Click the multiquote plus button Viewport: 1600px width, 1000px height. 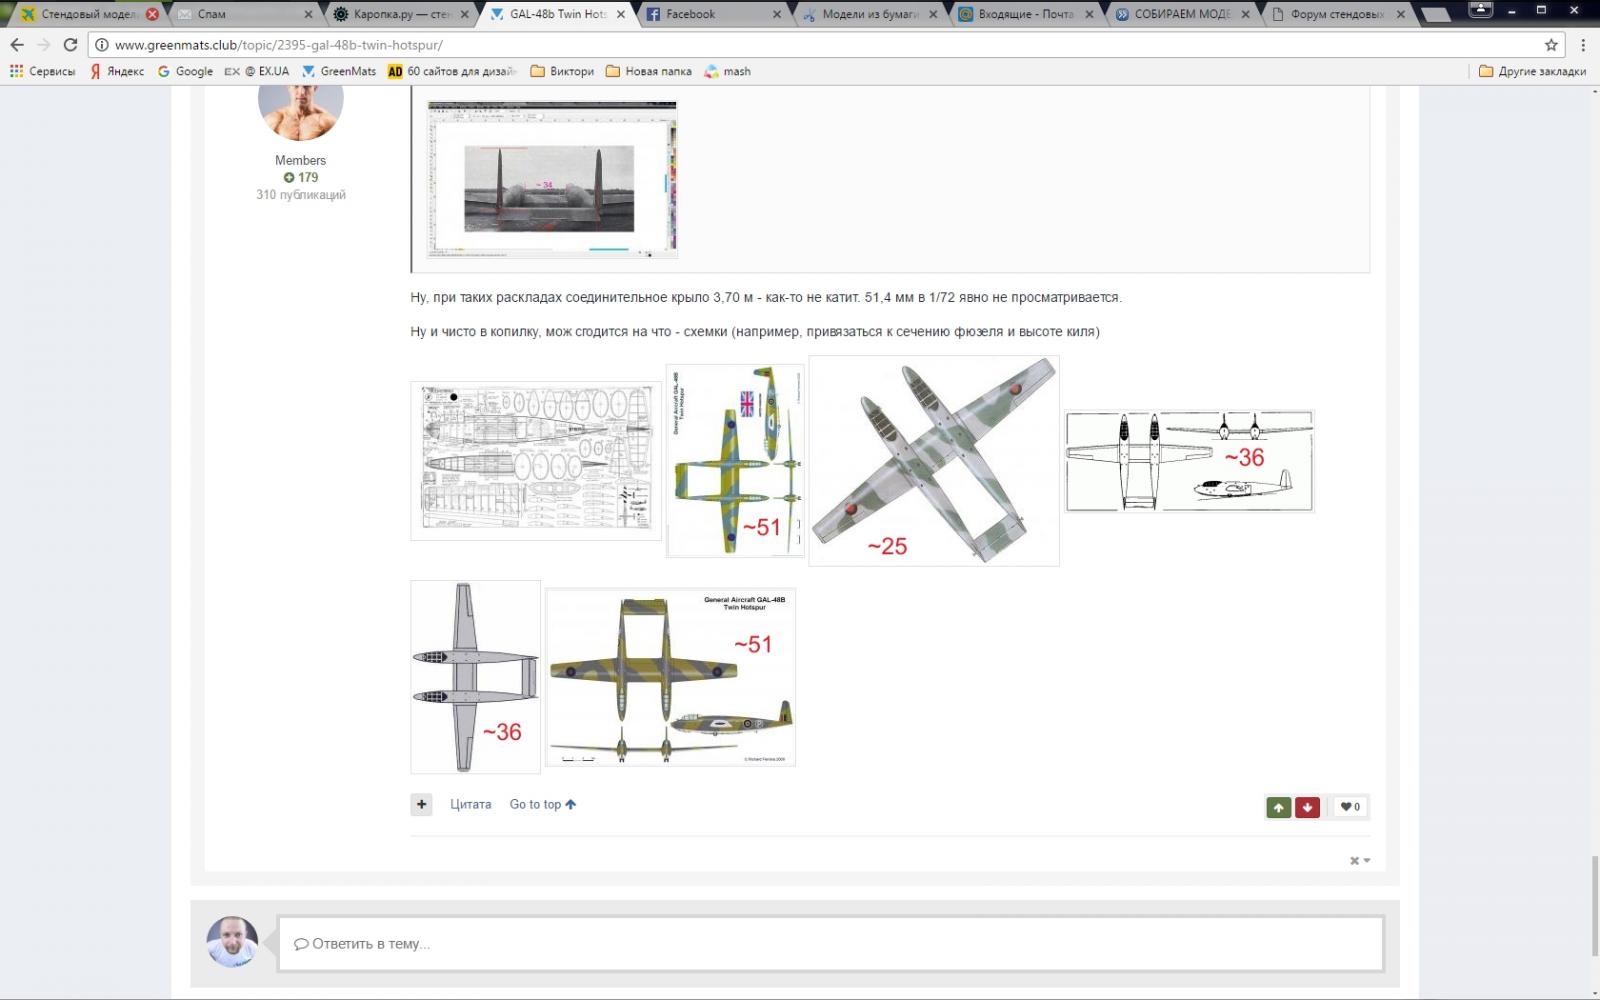(421, 804)
